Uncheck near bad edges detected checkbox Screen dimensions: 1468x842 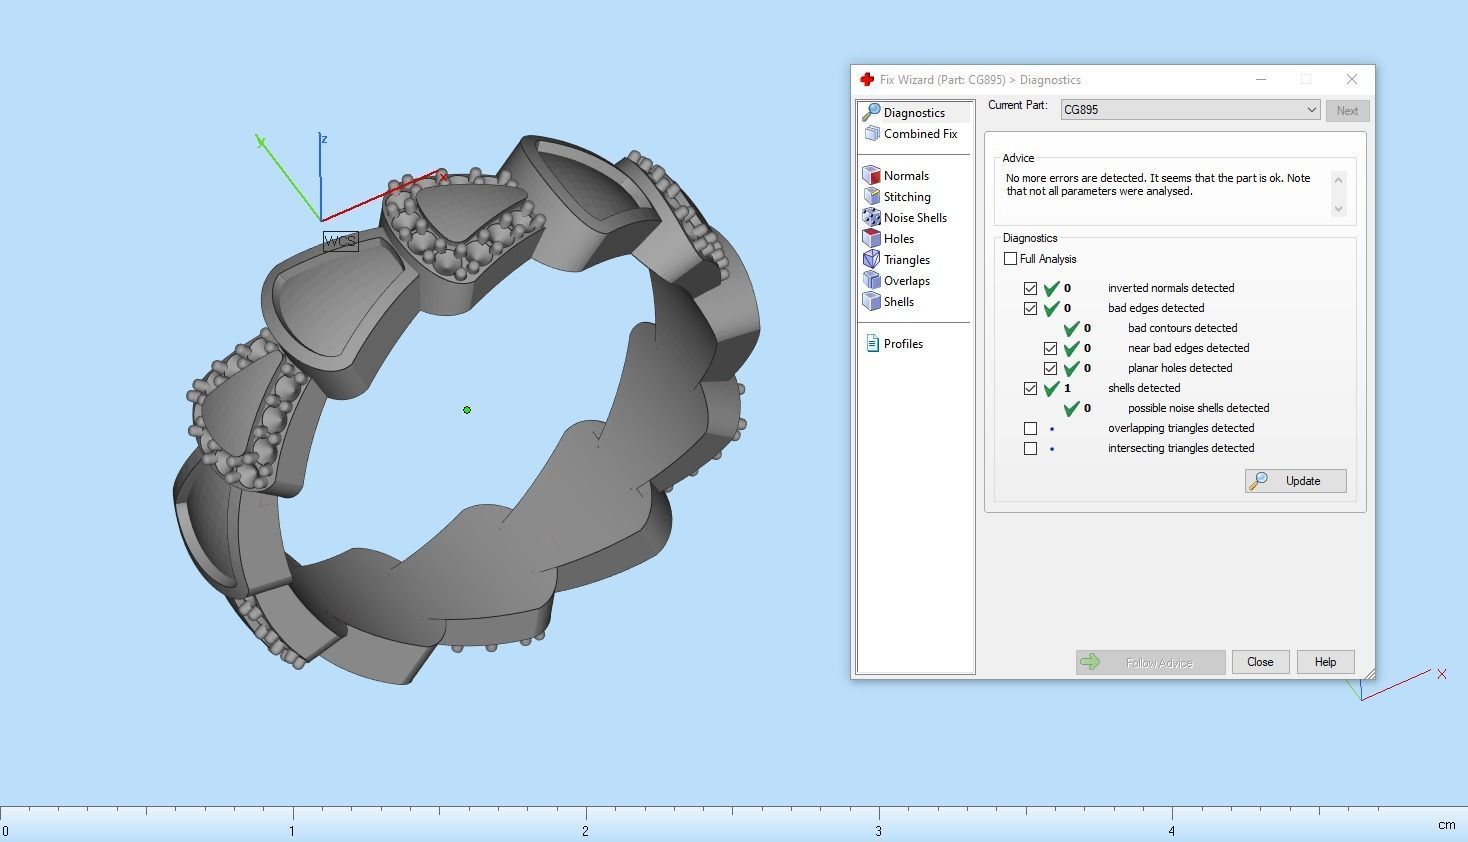[1050, 348]
